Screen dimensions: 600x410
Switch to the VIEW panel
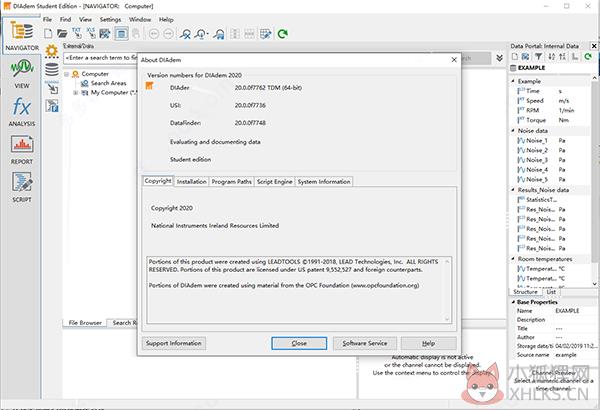pyautogui.click(x=21, y=74)
